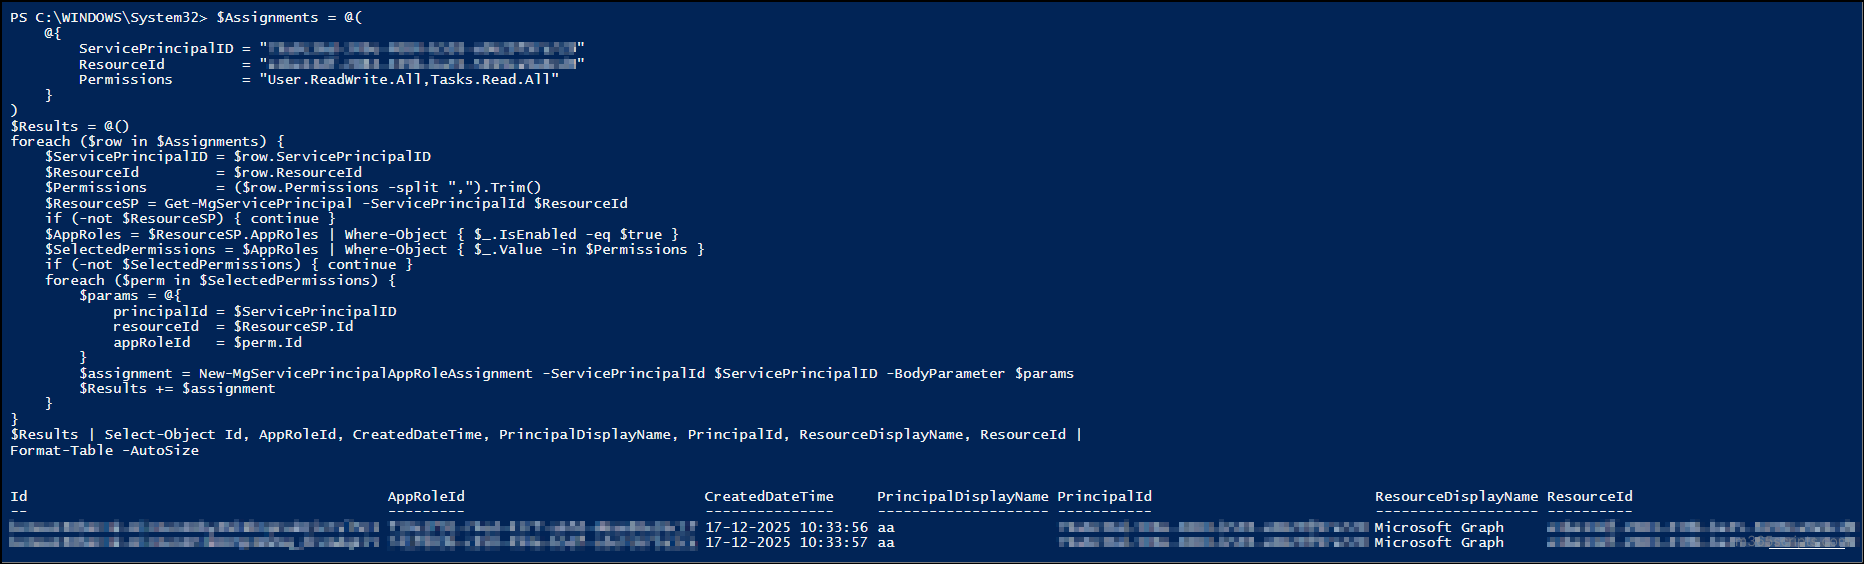Click the Id column header in the output
The width and height of the screenshot is (1864, 564).
coord(19,497)
